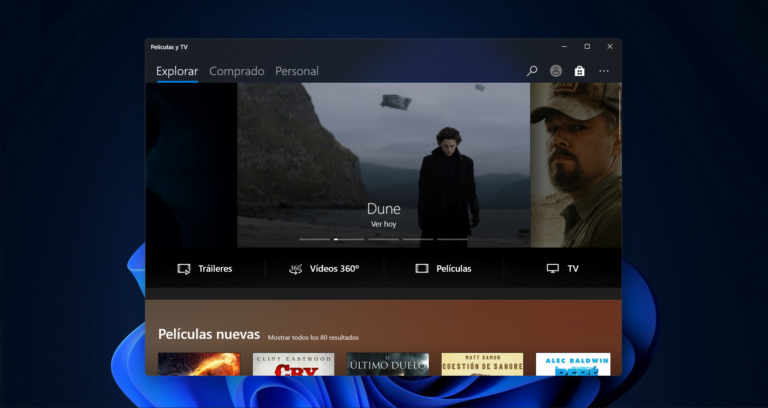
Task: Open the user account icon
Action: pyautogui.click(x=555, y=71)
